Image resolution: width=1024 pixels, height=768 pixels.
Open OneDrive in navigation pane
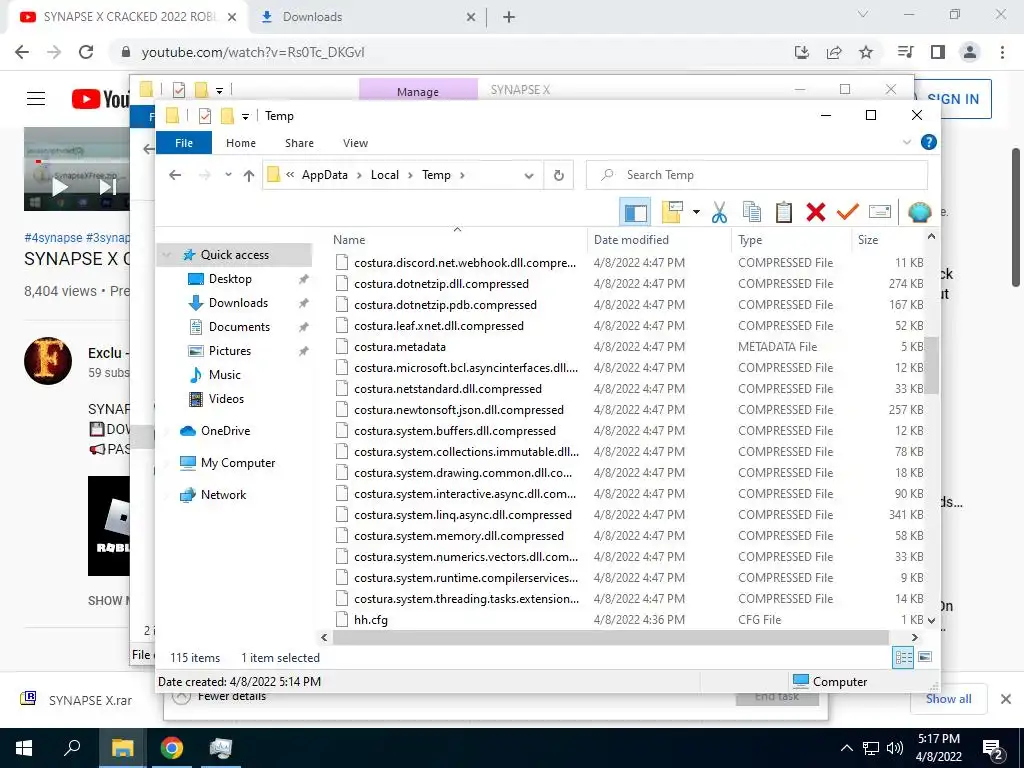pyautogui.click(x=225, y=430)
